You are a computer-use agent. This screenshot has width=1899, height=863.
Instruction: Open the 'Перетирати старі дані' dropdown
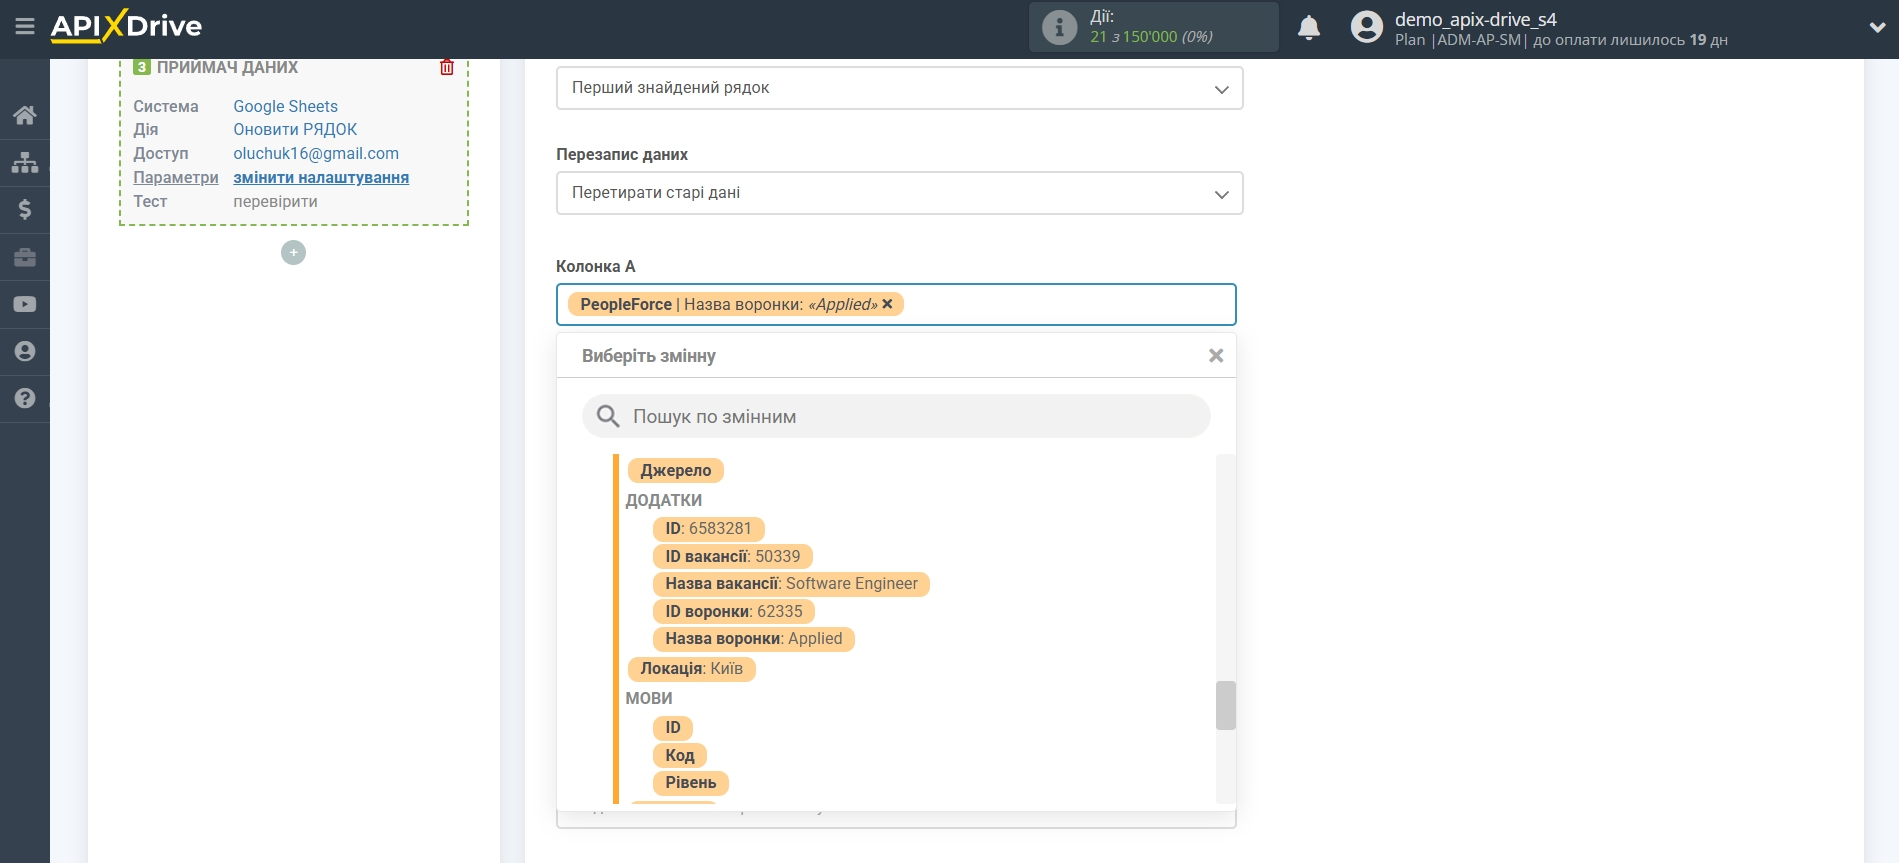pos(899,193)
